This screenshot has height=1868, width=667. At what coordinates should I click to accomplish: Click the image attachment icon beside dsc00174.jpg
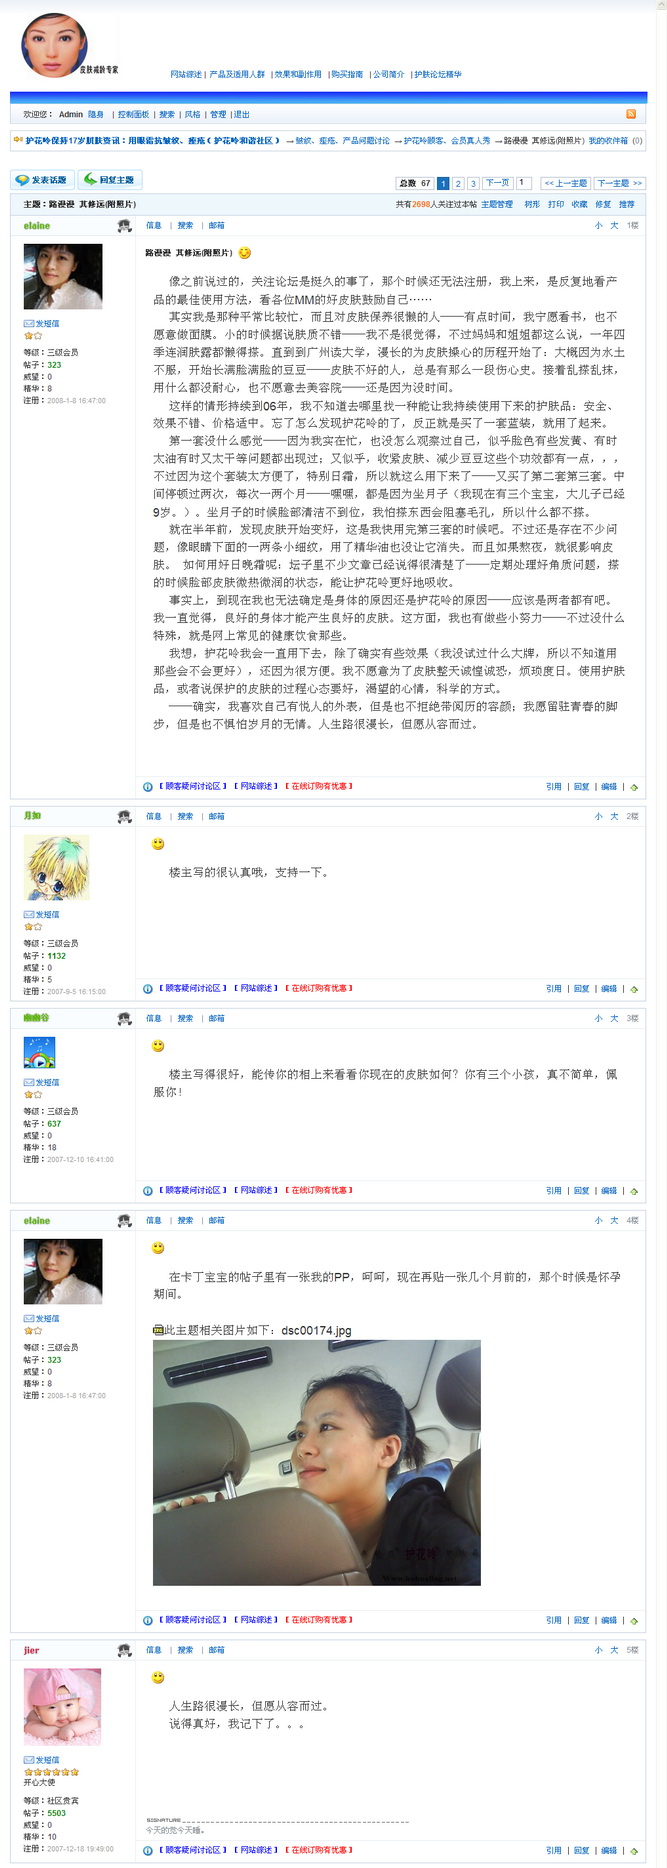[x=158, y=1330]
